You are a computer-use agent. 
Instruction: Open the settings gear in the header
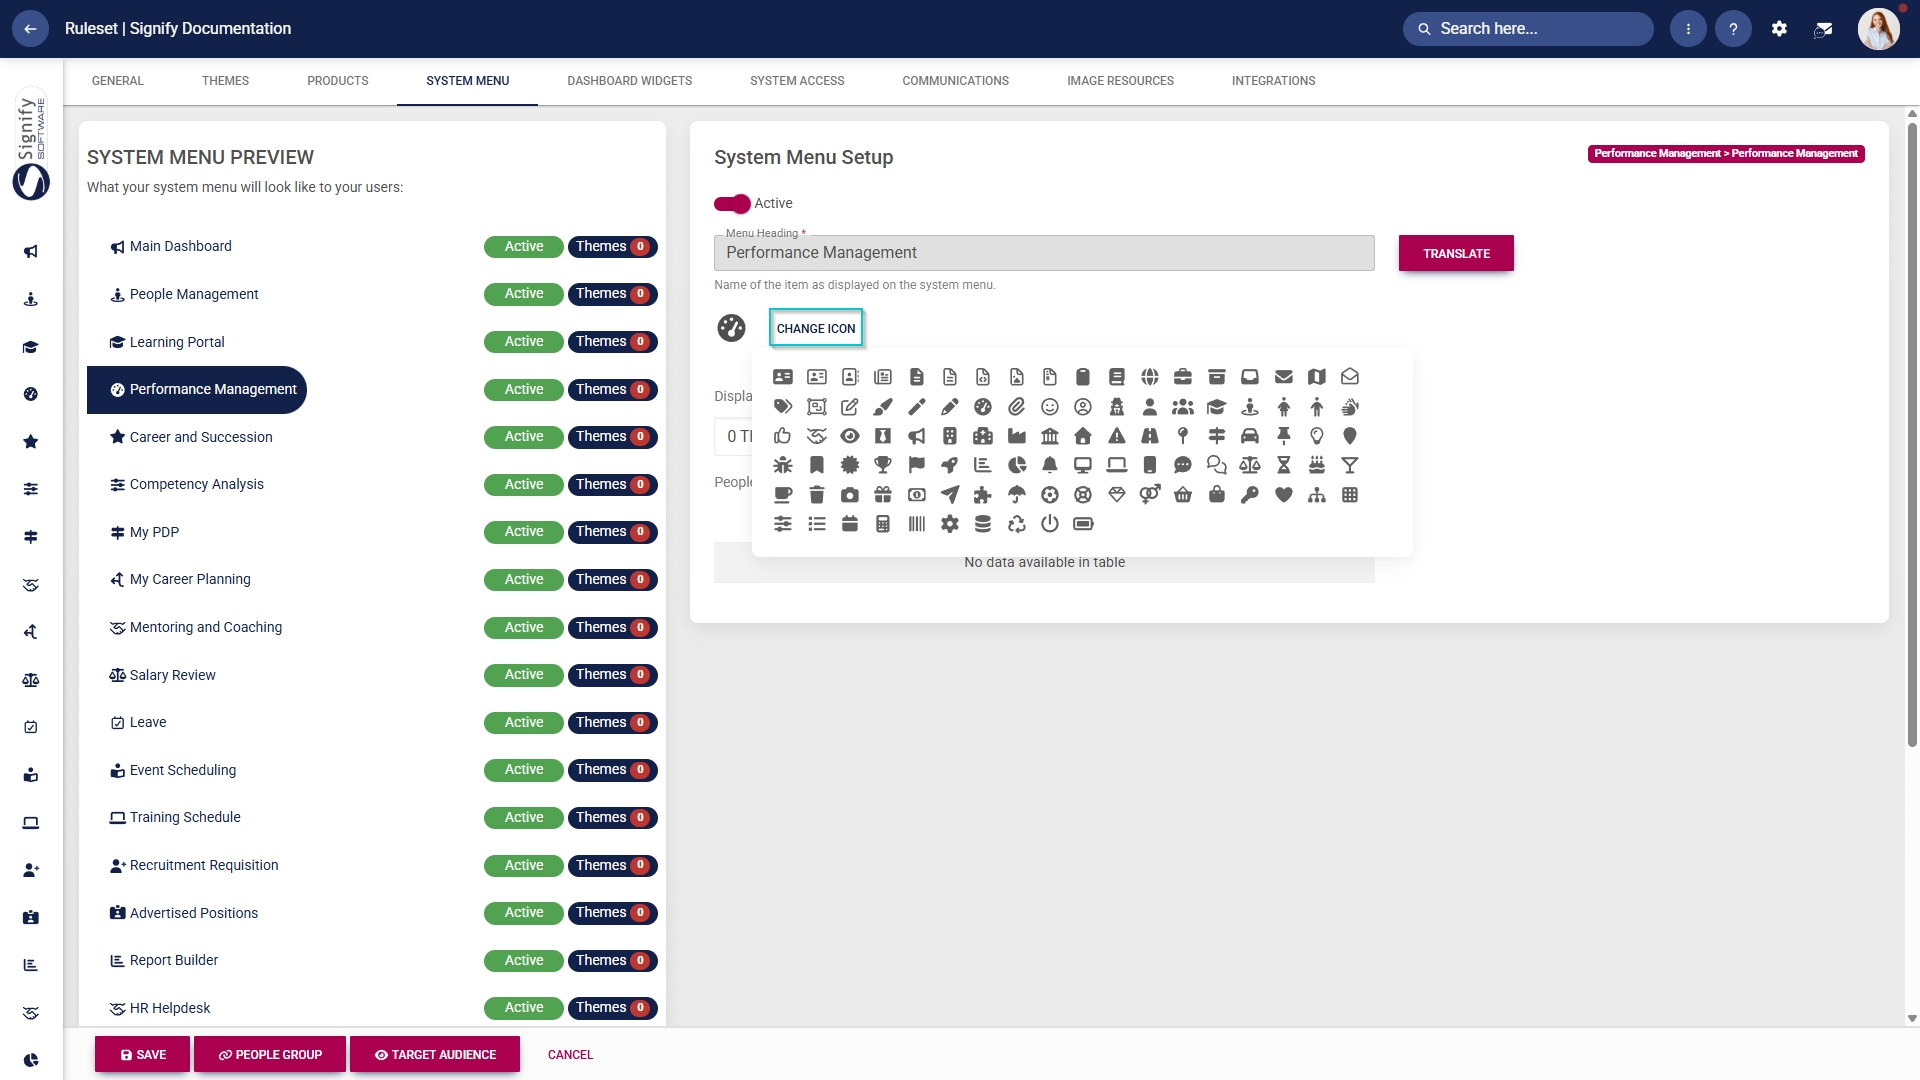pyautogui.click(x=1779, y=29)
